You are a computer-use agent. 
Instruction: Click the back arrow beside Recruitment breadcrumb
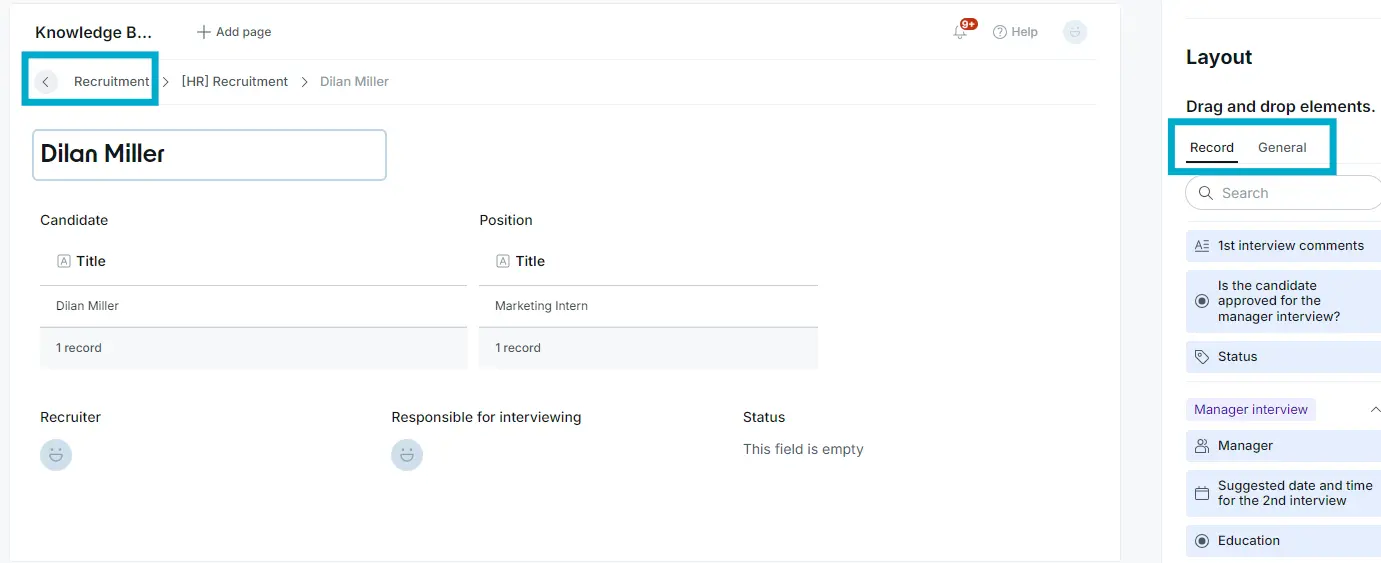click(45, 82)
